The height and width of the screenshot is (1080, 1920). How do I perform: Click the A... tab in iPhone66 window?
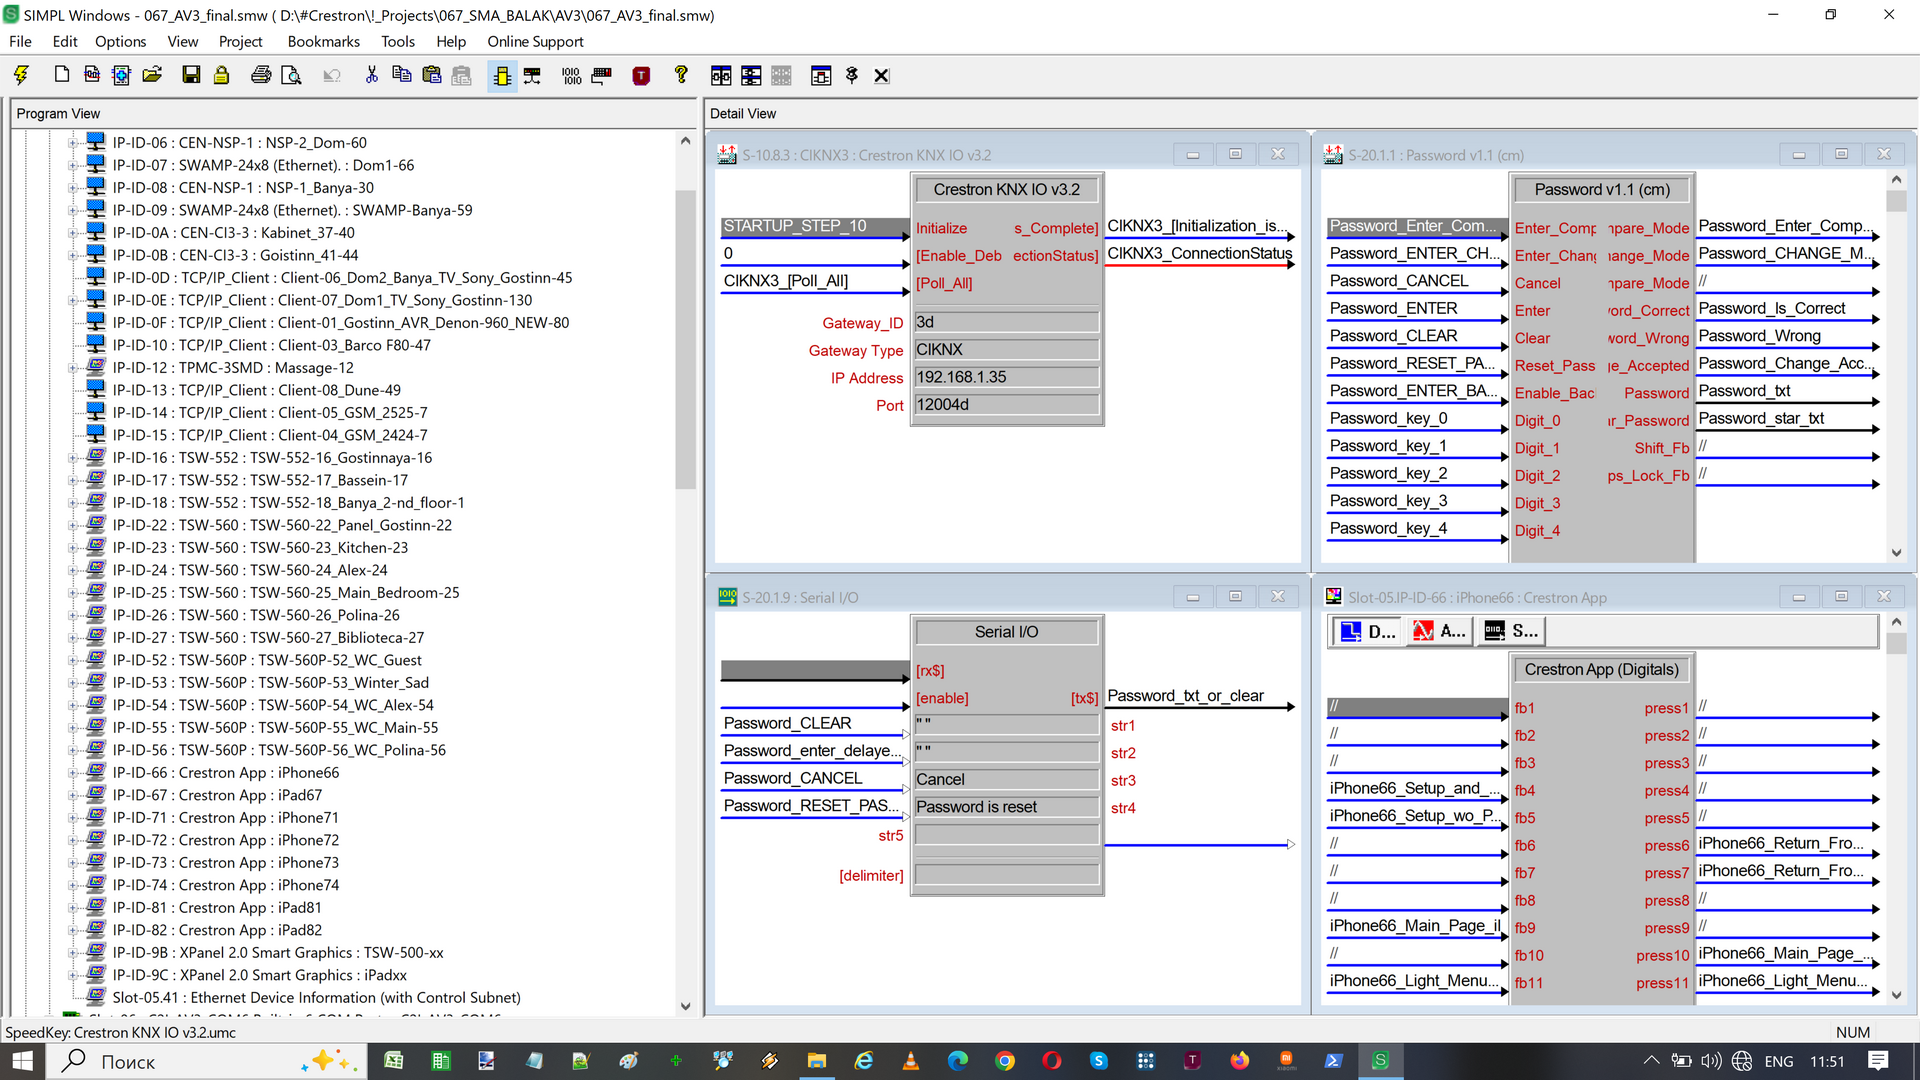pyautogui.click(x=1438, y=631)
